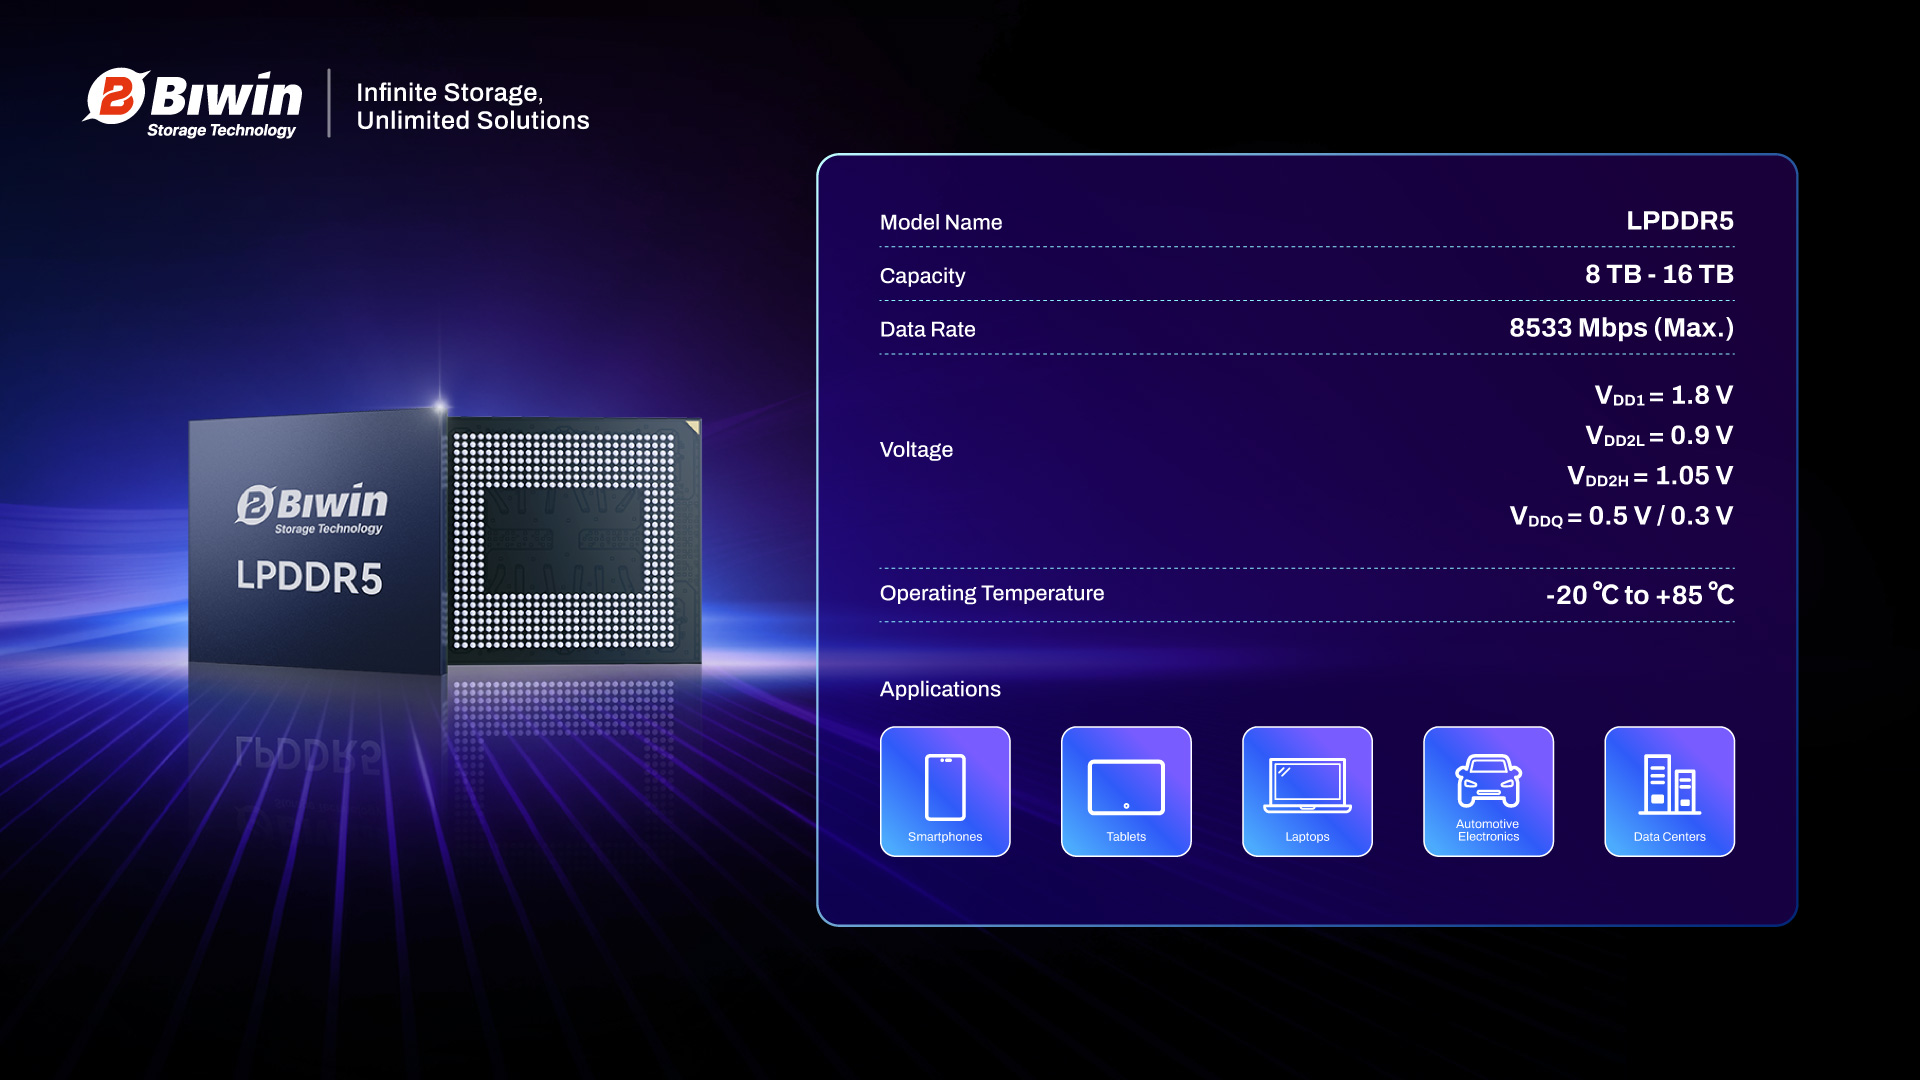Image resolution: width=1920 pixels, height=1080 pixels.
Task: Click the Voltage row label
Action: coord(915,450)
